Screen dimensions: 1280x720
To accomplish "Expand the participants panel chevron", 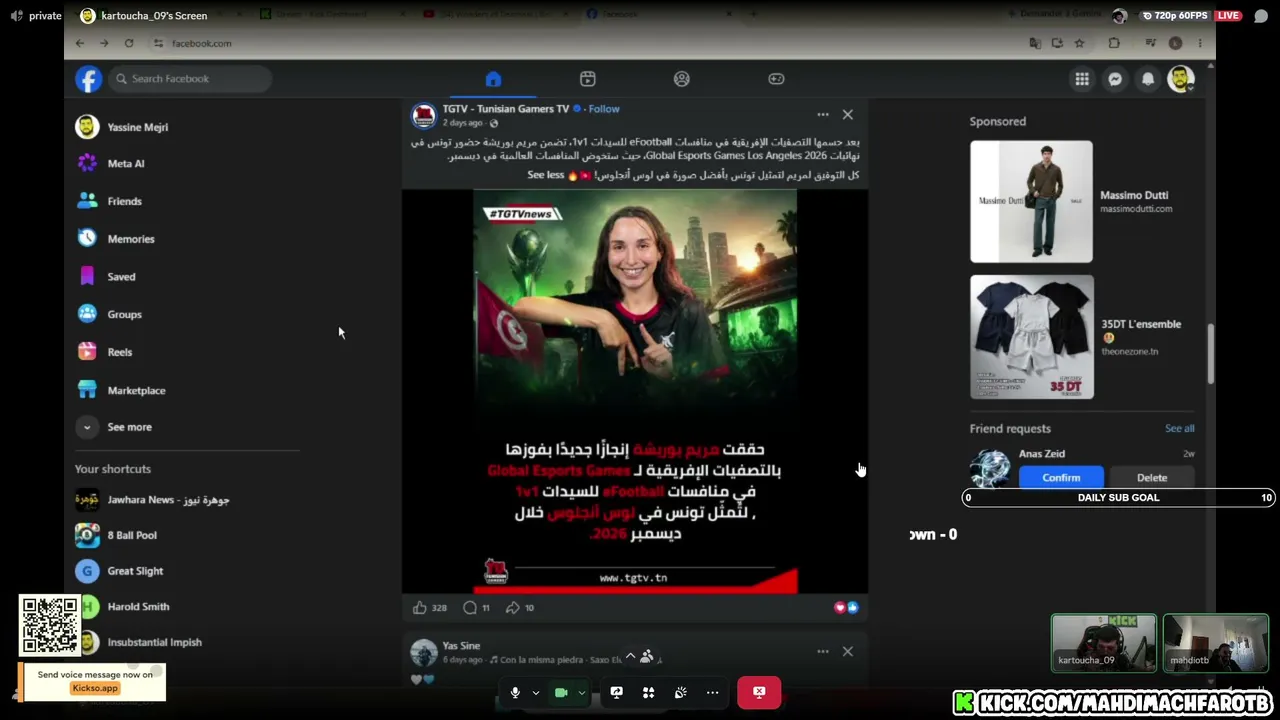I will click(x=630, y=657).
